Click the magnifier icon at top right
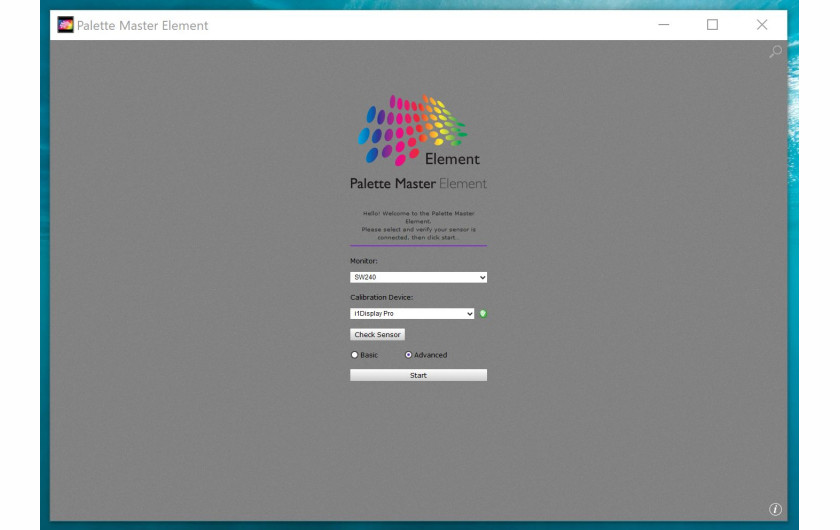Viewport: 840px width, 530px height. tap(775, 51)
